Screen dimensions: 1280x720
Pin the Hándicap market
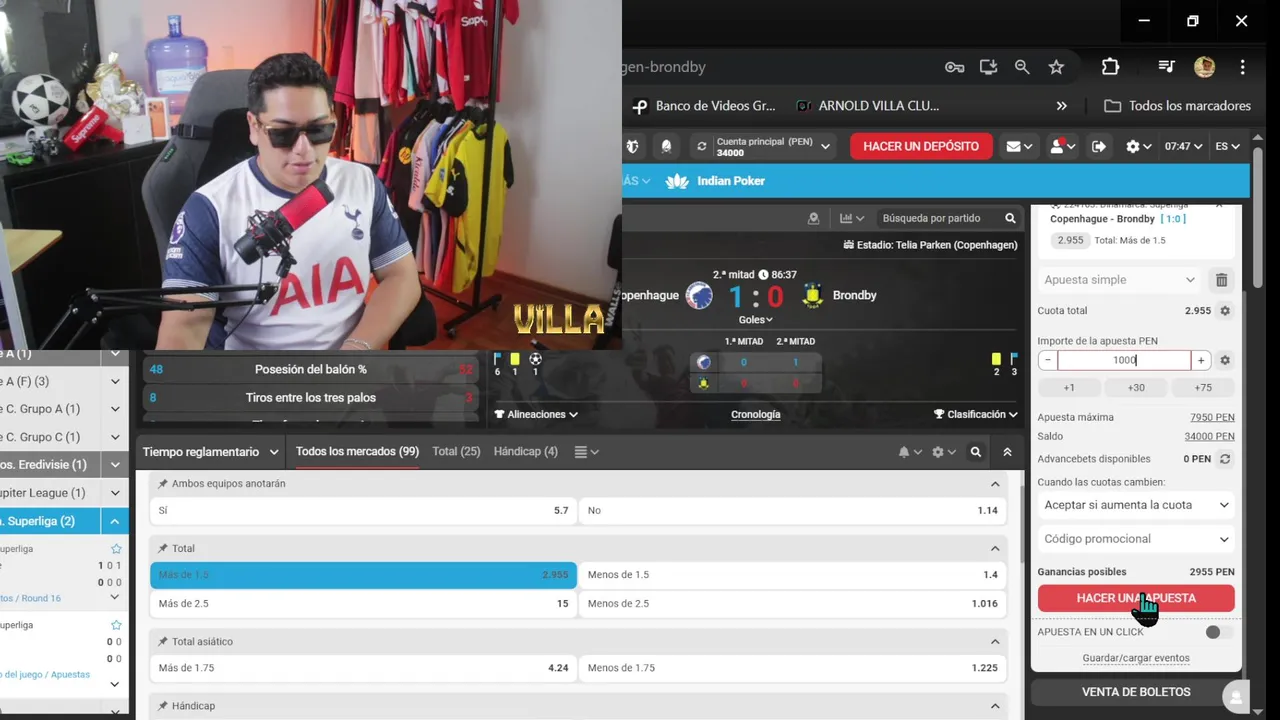(x=163, y=706)
